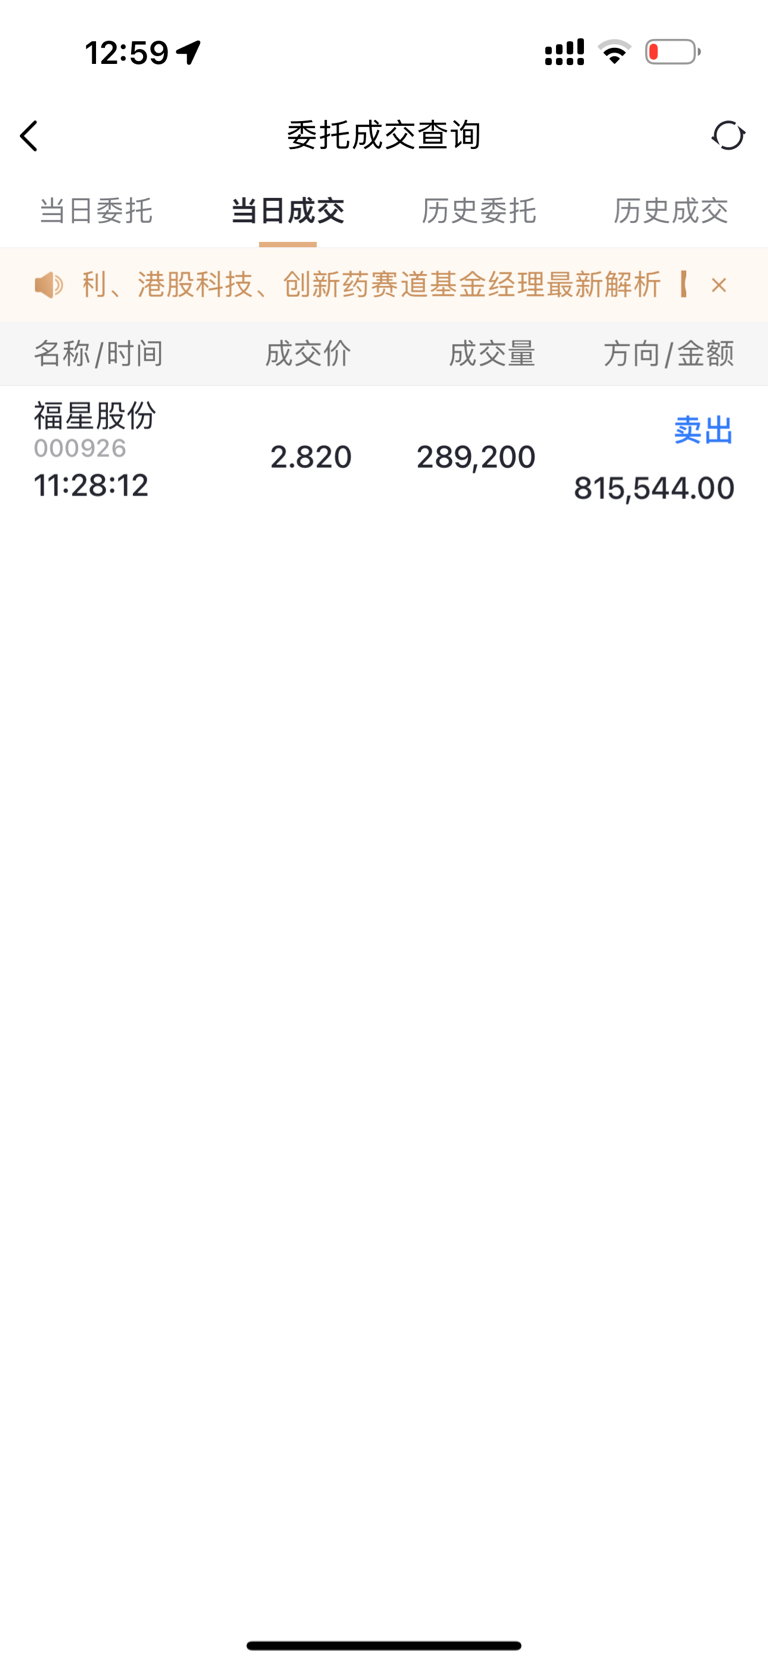Refresh the trade query list
This screenshot has width=768, height=1665.
[x=728, y=135]
